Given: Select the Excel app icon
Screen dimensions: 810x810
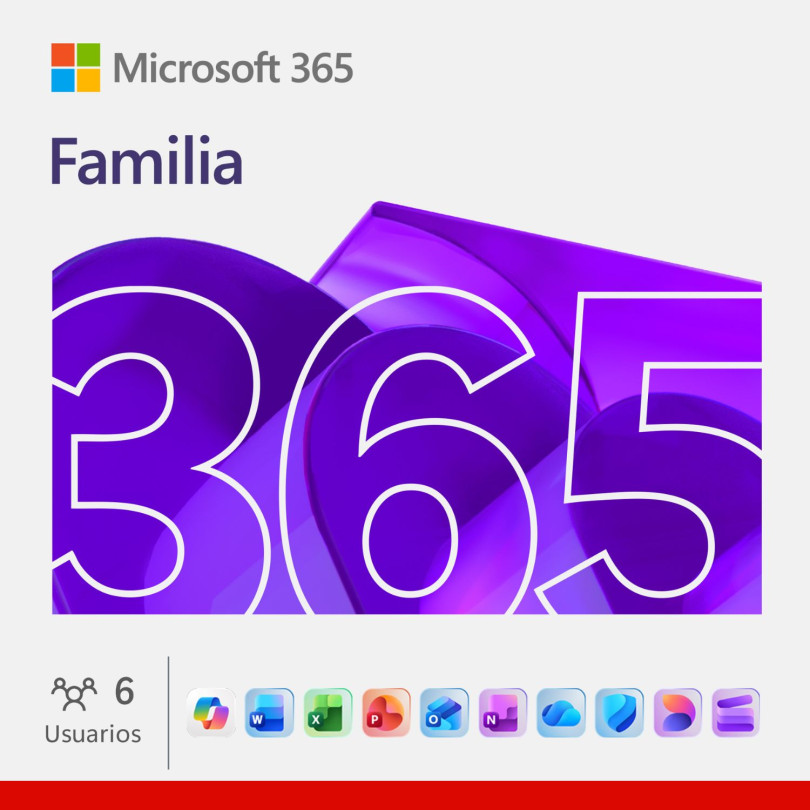Looking at the screenshot, I should coord(328,712).
